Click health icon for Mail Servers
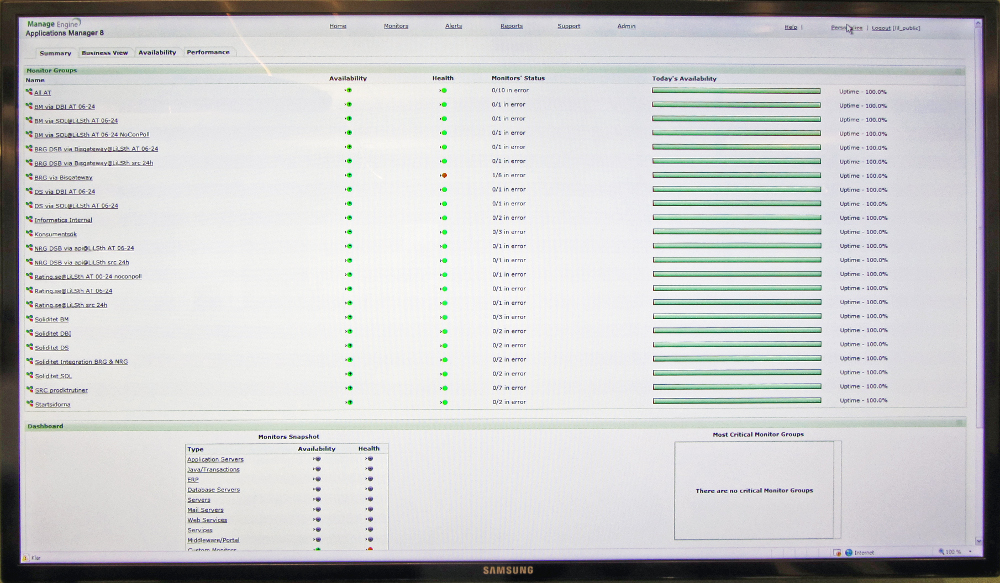Screen dimensions: 1000x583 (369, 510)
